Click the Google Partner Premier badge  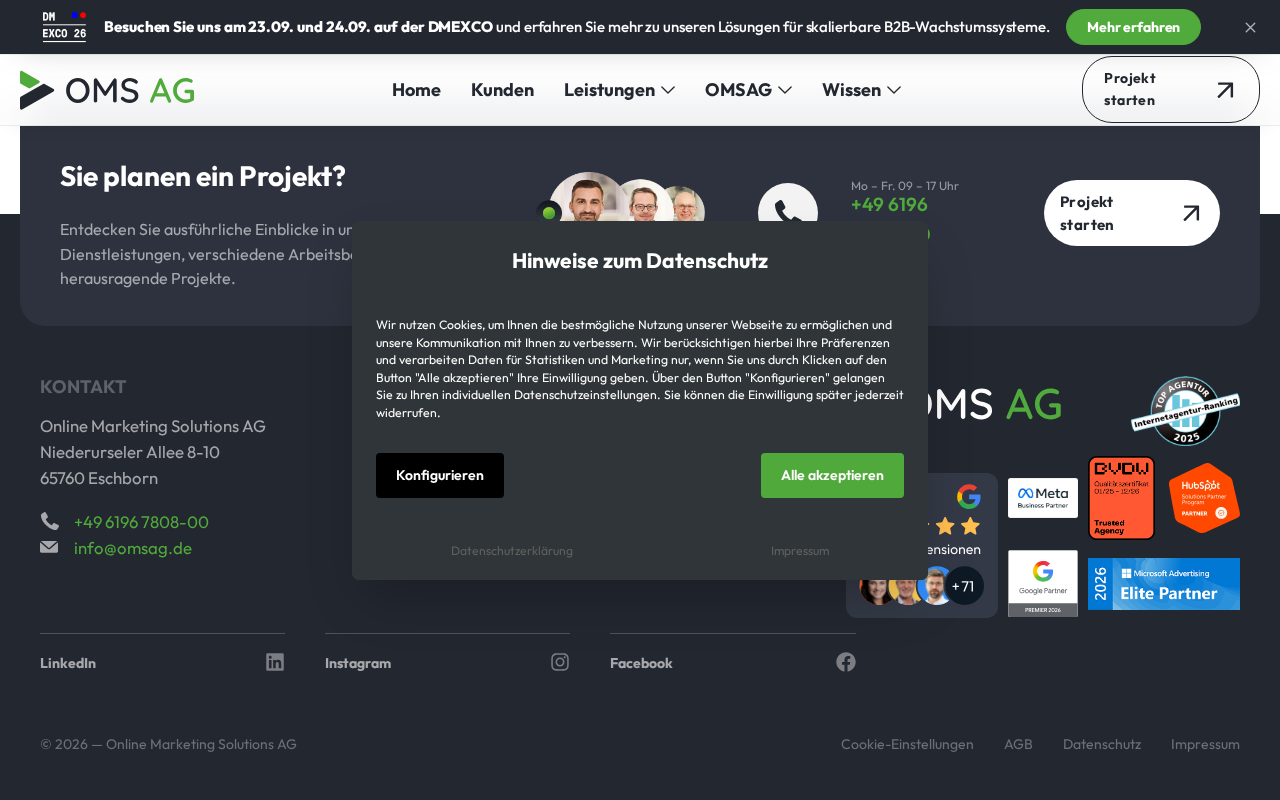pyautogui.click(x=1043, y=583)
